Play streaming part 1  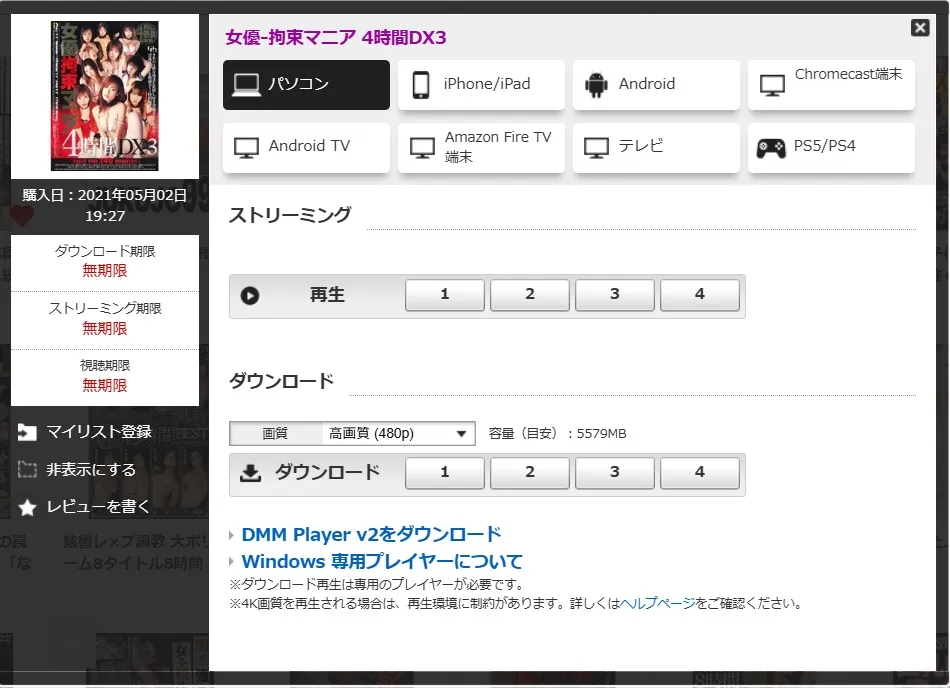(x=445, y=295)
